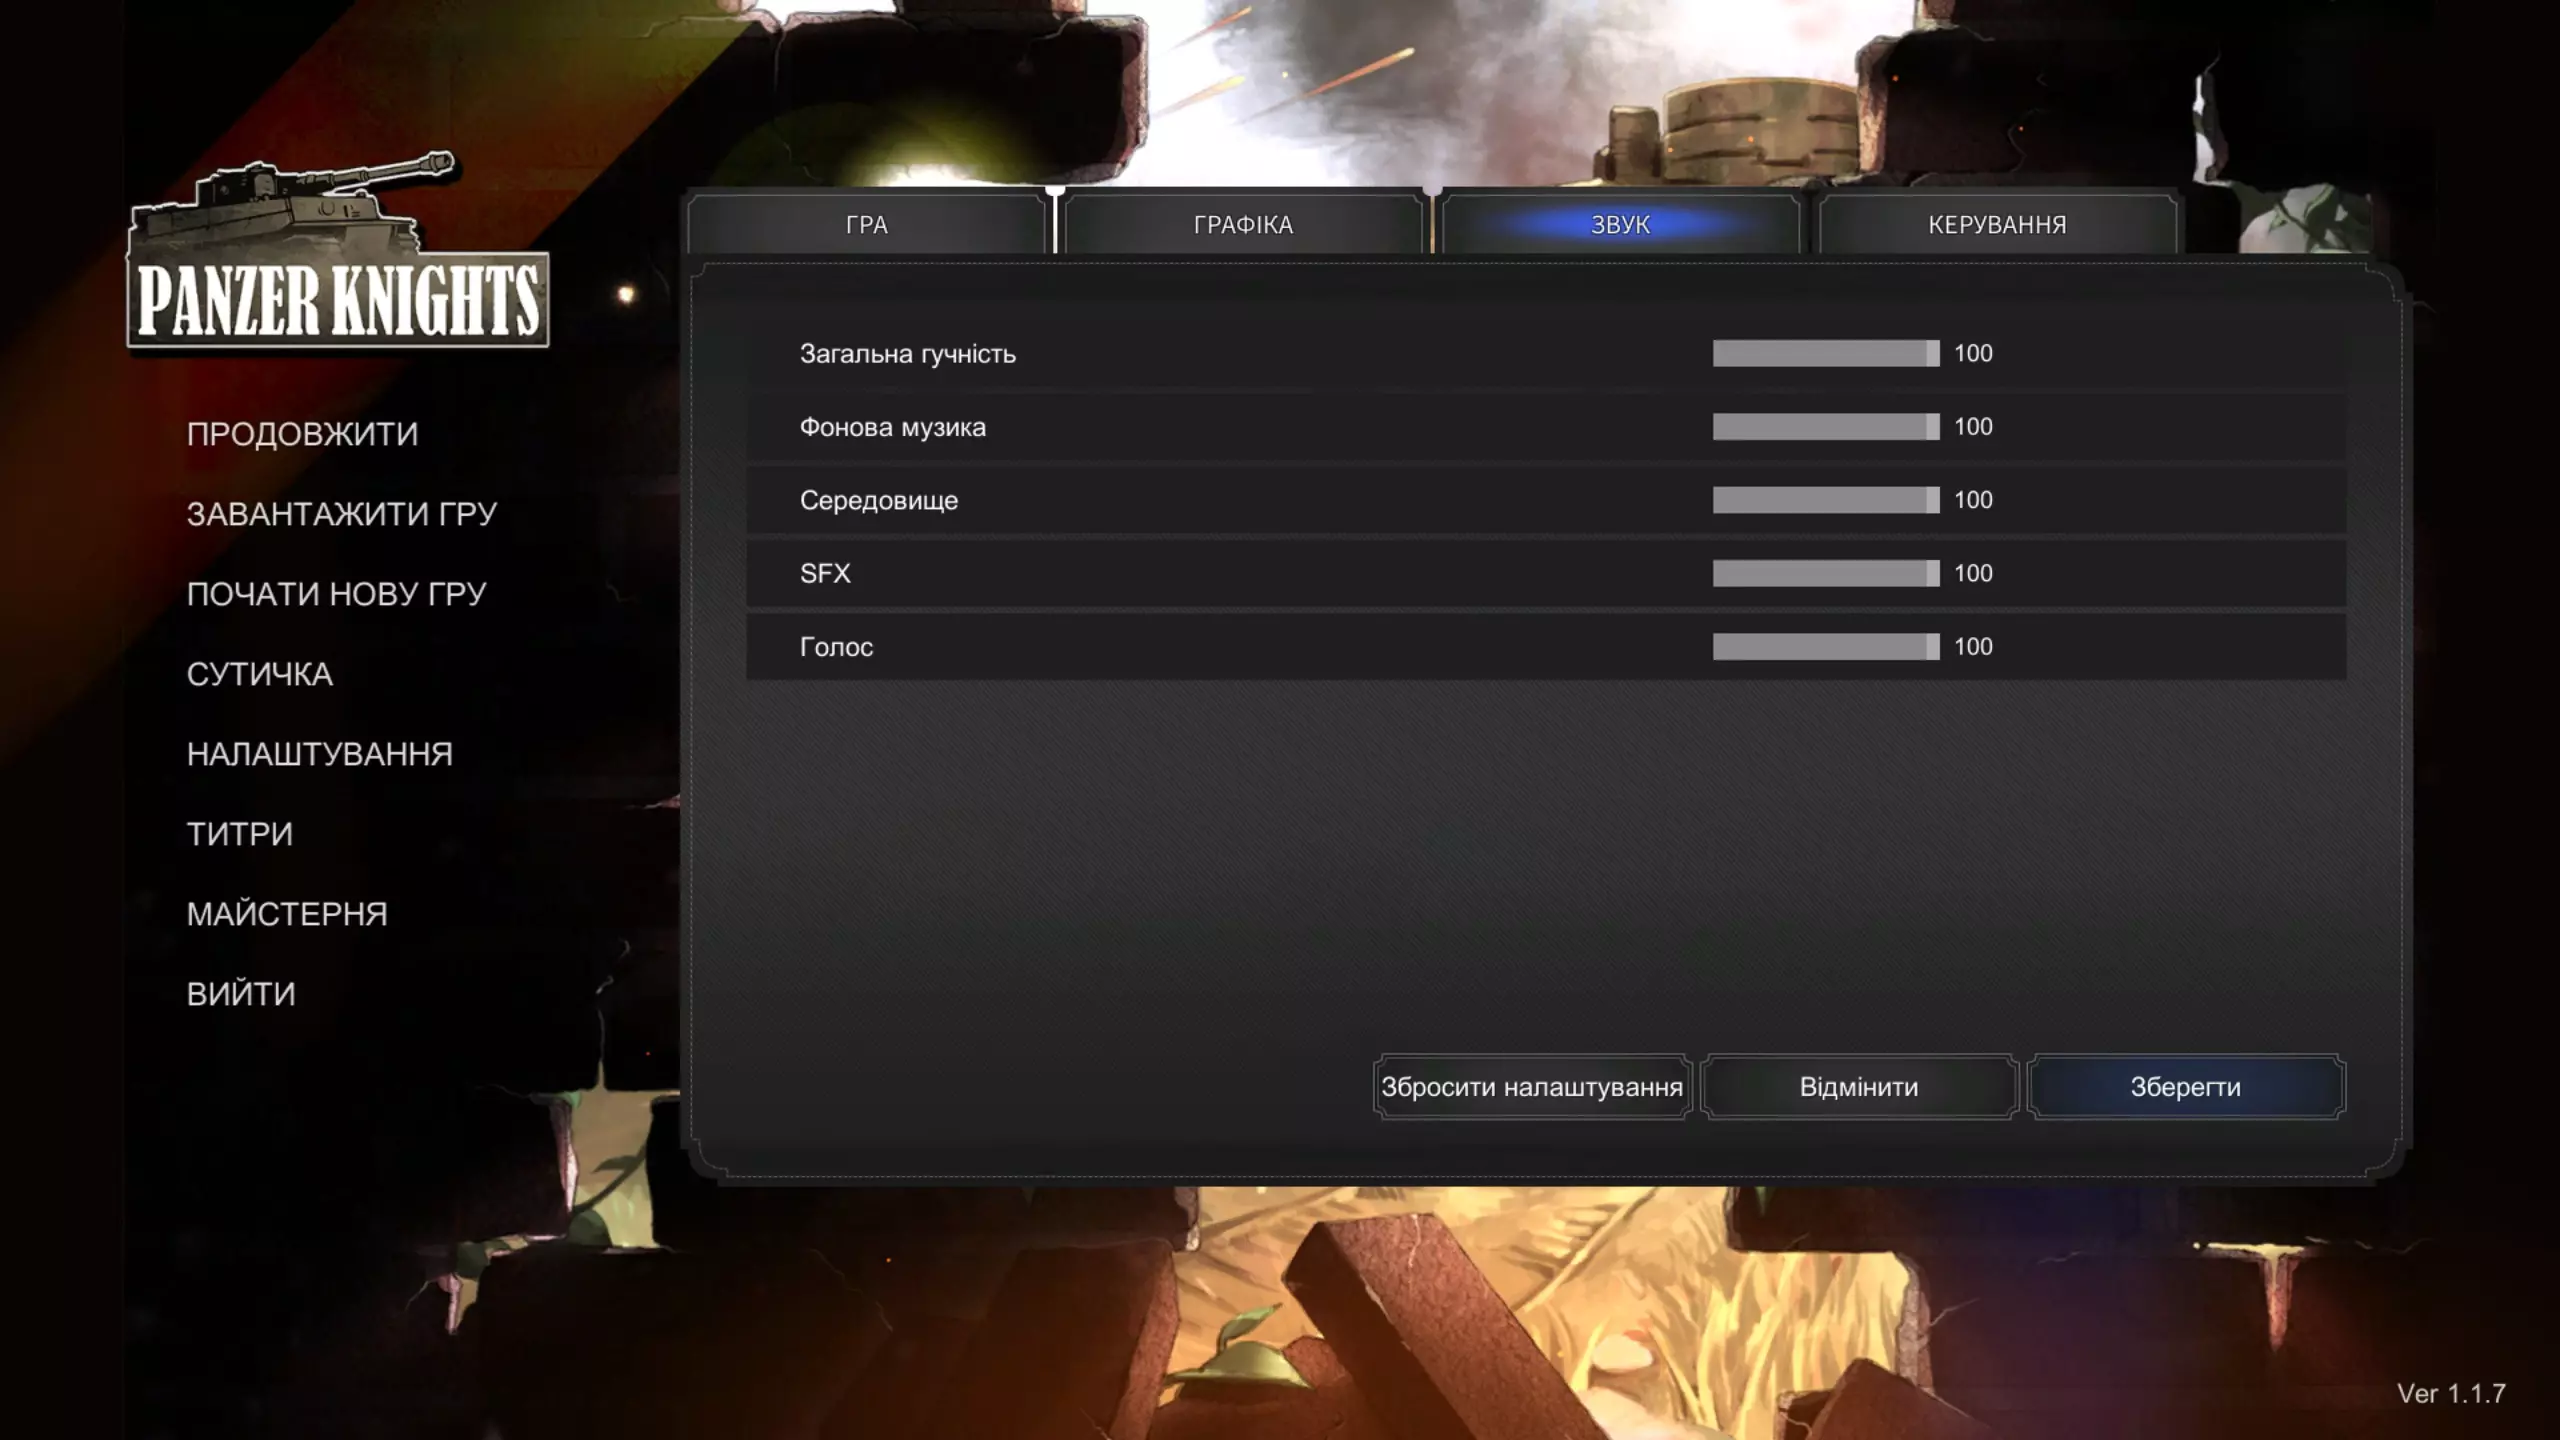Adjust the Голос volume slider
Viewport: 2560px width, 1440px height.
[1825, 647]
